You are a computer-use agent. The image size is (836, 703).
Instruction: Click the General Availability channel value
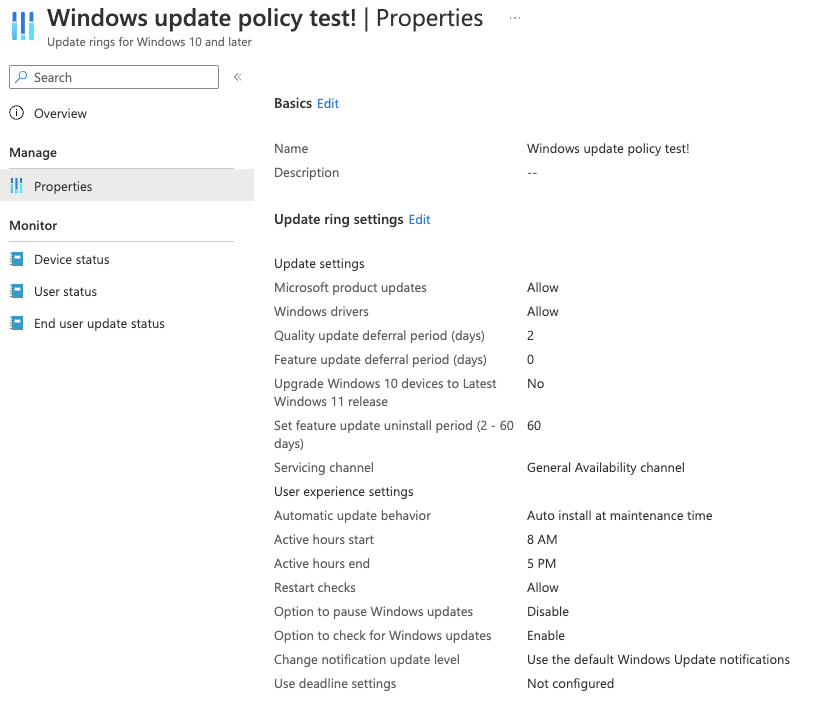605,468
